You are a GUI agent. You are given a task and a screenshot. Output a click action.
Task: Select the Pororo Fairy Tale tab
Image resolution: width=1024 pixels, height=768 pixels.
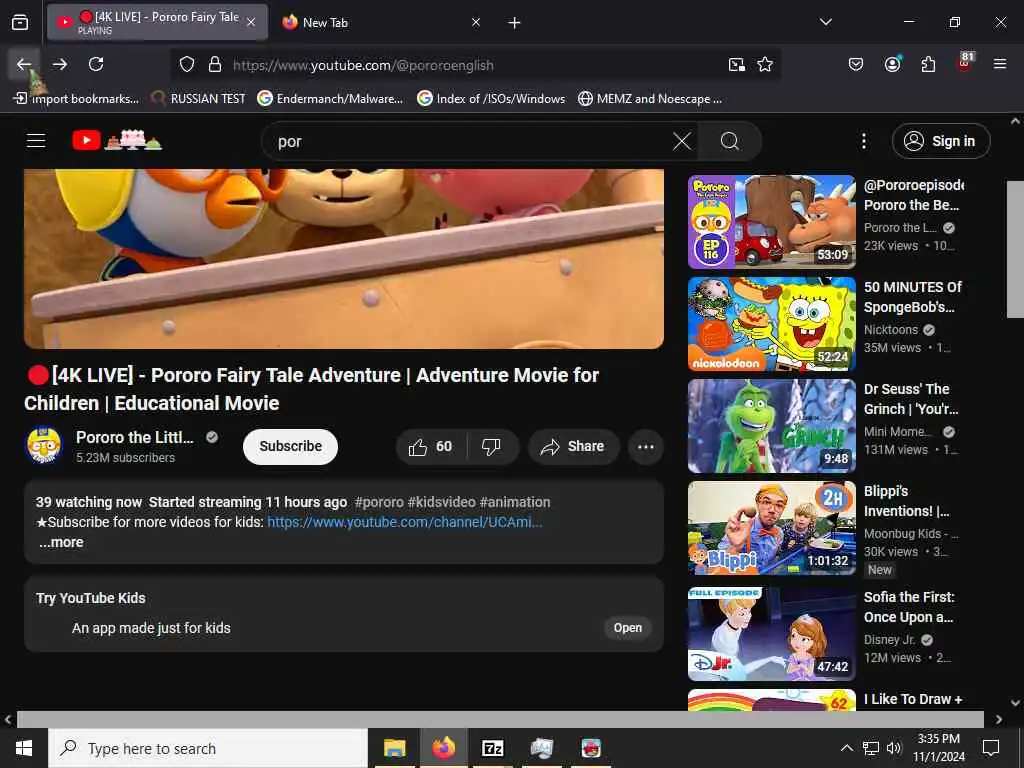tap(157, 22)
